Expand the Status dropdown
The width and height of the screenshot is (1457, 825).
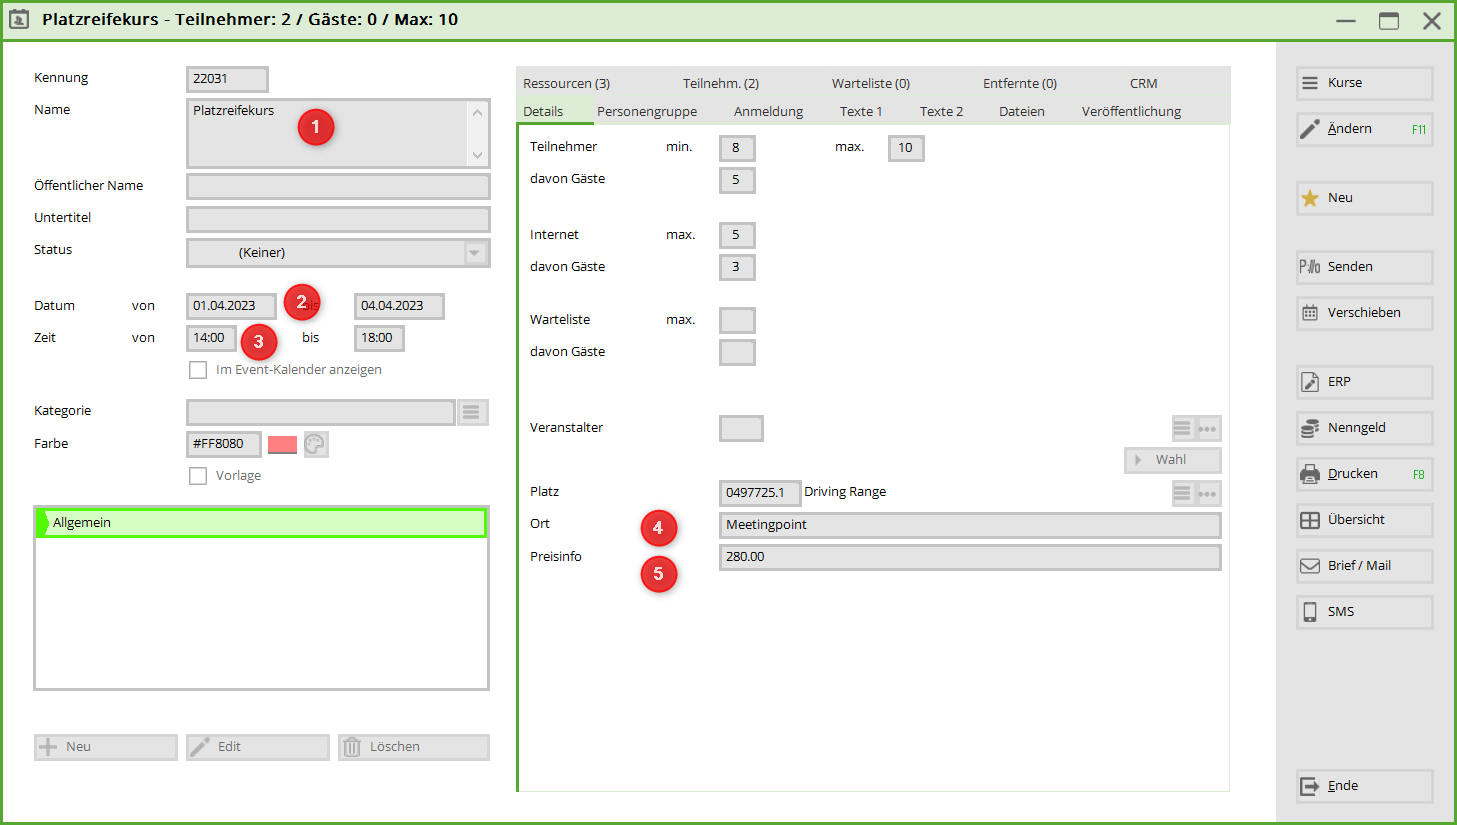point(475,253)
